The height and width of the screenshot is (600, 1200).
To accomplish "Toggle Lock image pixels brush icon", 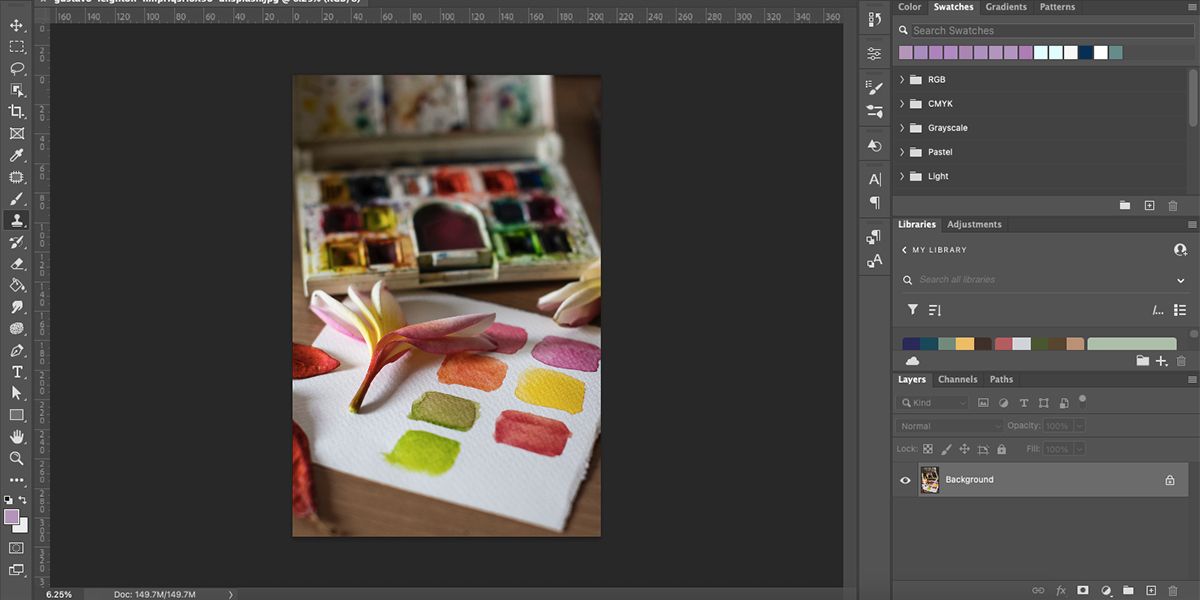I will [946, 451].
